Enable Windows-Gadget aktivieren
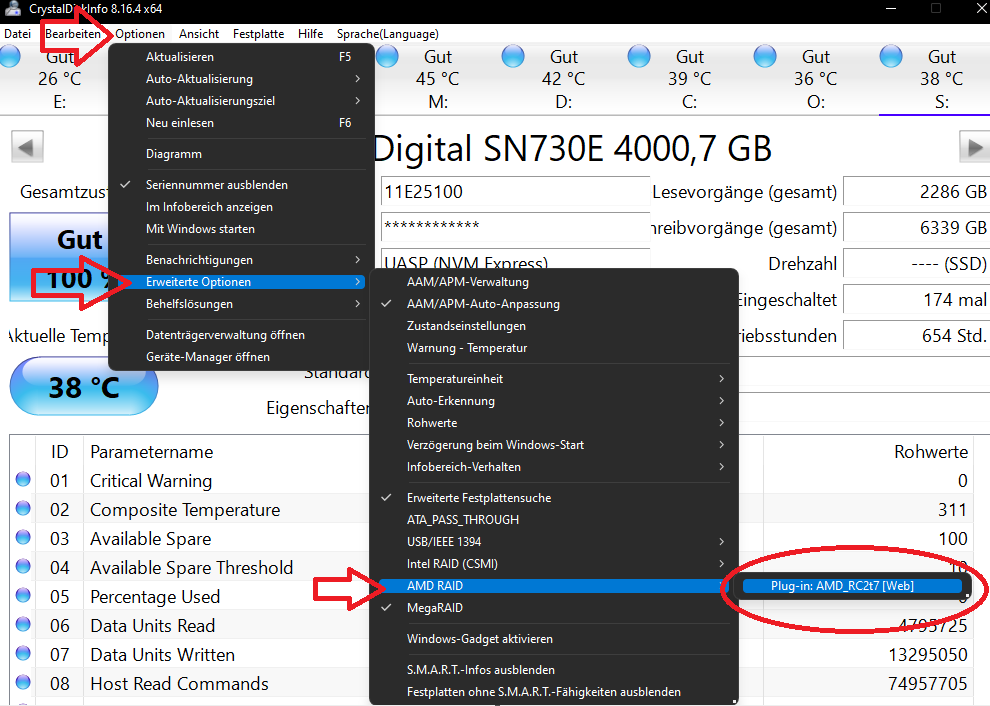Image resolution: width=990 pixels, height=706 pixels. point(554,638)
